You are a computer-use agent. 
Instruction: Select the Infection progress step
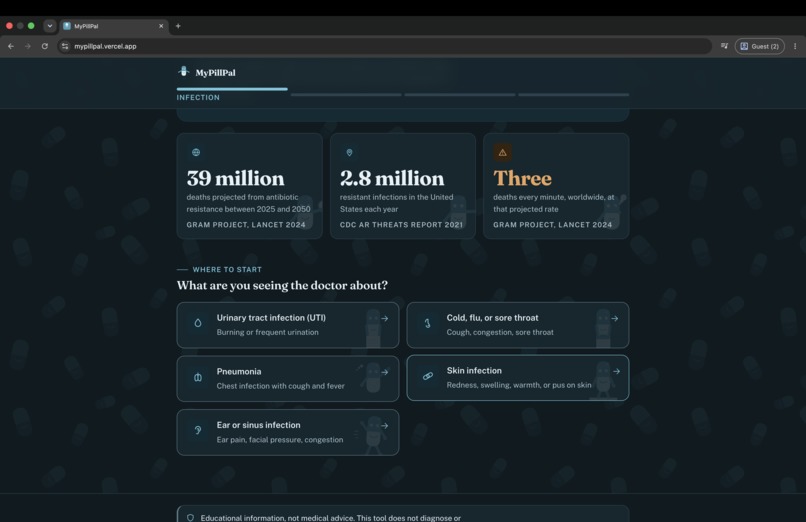232,94
